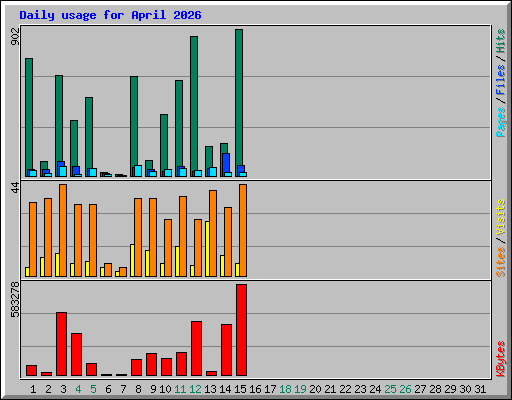Viewport: 512px width, 400px height.
Task: Click day label '15' on the x-axis
Action: (x=240, y=389)
